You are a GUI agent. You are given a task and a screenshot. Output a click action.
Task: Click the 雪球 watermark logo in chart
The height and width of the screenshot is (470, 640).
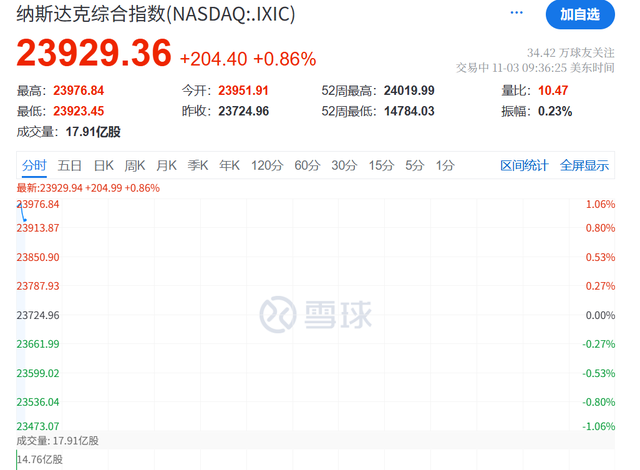point(316,314)
